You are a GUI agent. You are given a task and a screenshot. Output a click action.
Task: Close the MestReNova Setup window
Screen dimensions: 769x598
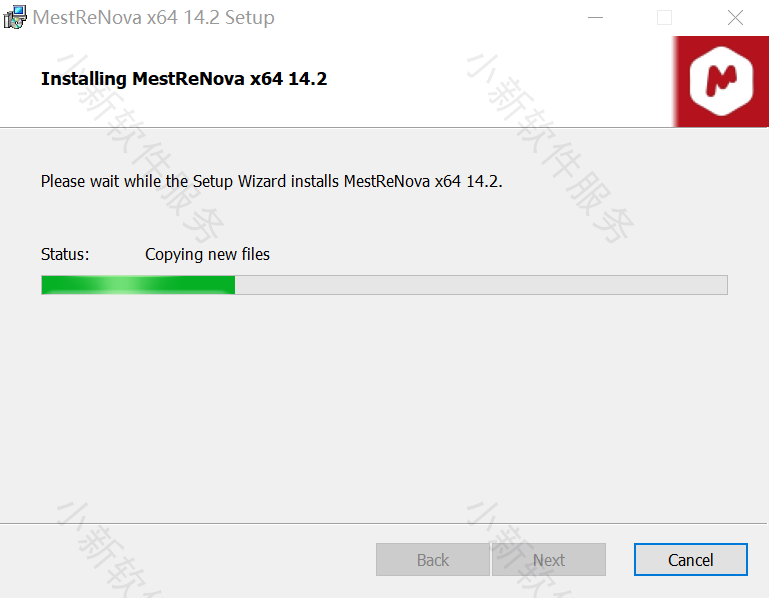(x=735, y=18)
